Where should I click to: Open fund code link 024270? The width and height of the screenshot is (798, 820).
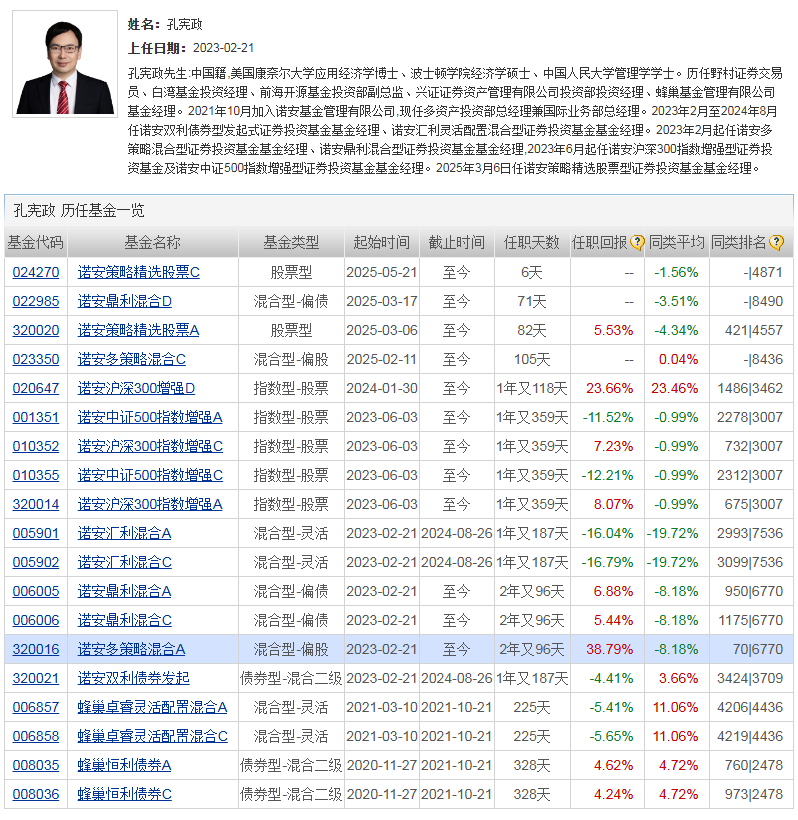tap(36, 272)
